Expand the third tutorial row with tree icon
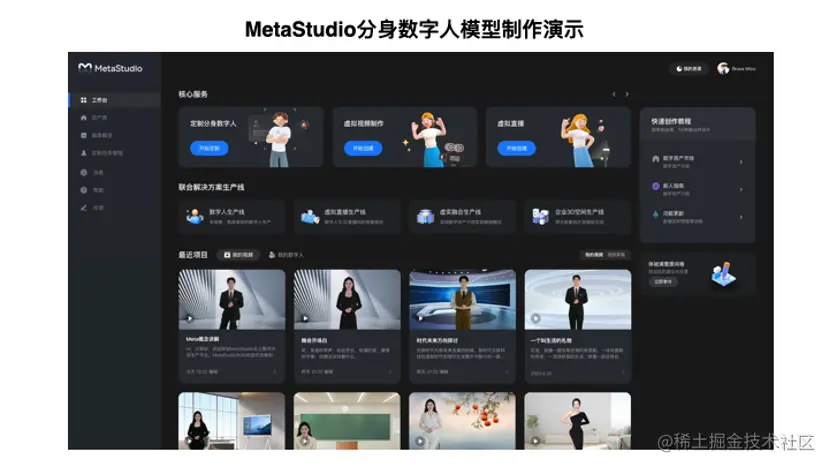The image size is (830, 468). 697,217
